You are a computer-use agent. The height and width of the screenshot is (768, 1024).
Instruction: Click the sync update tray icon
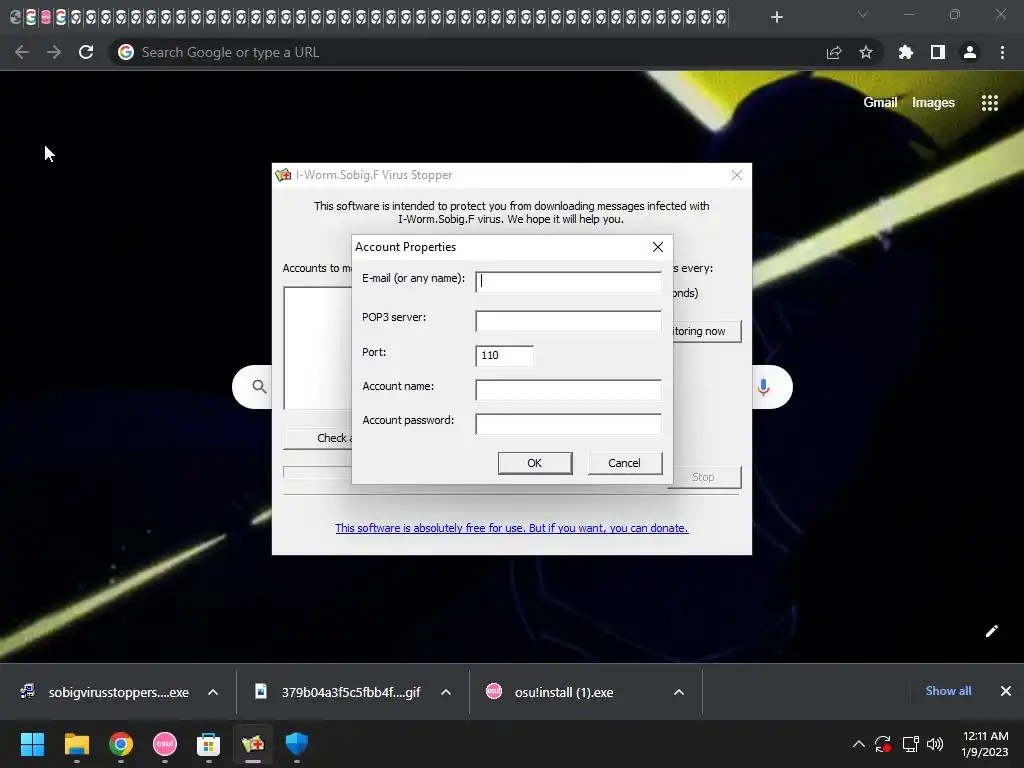tap(883, 744)
